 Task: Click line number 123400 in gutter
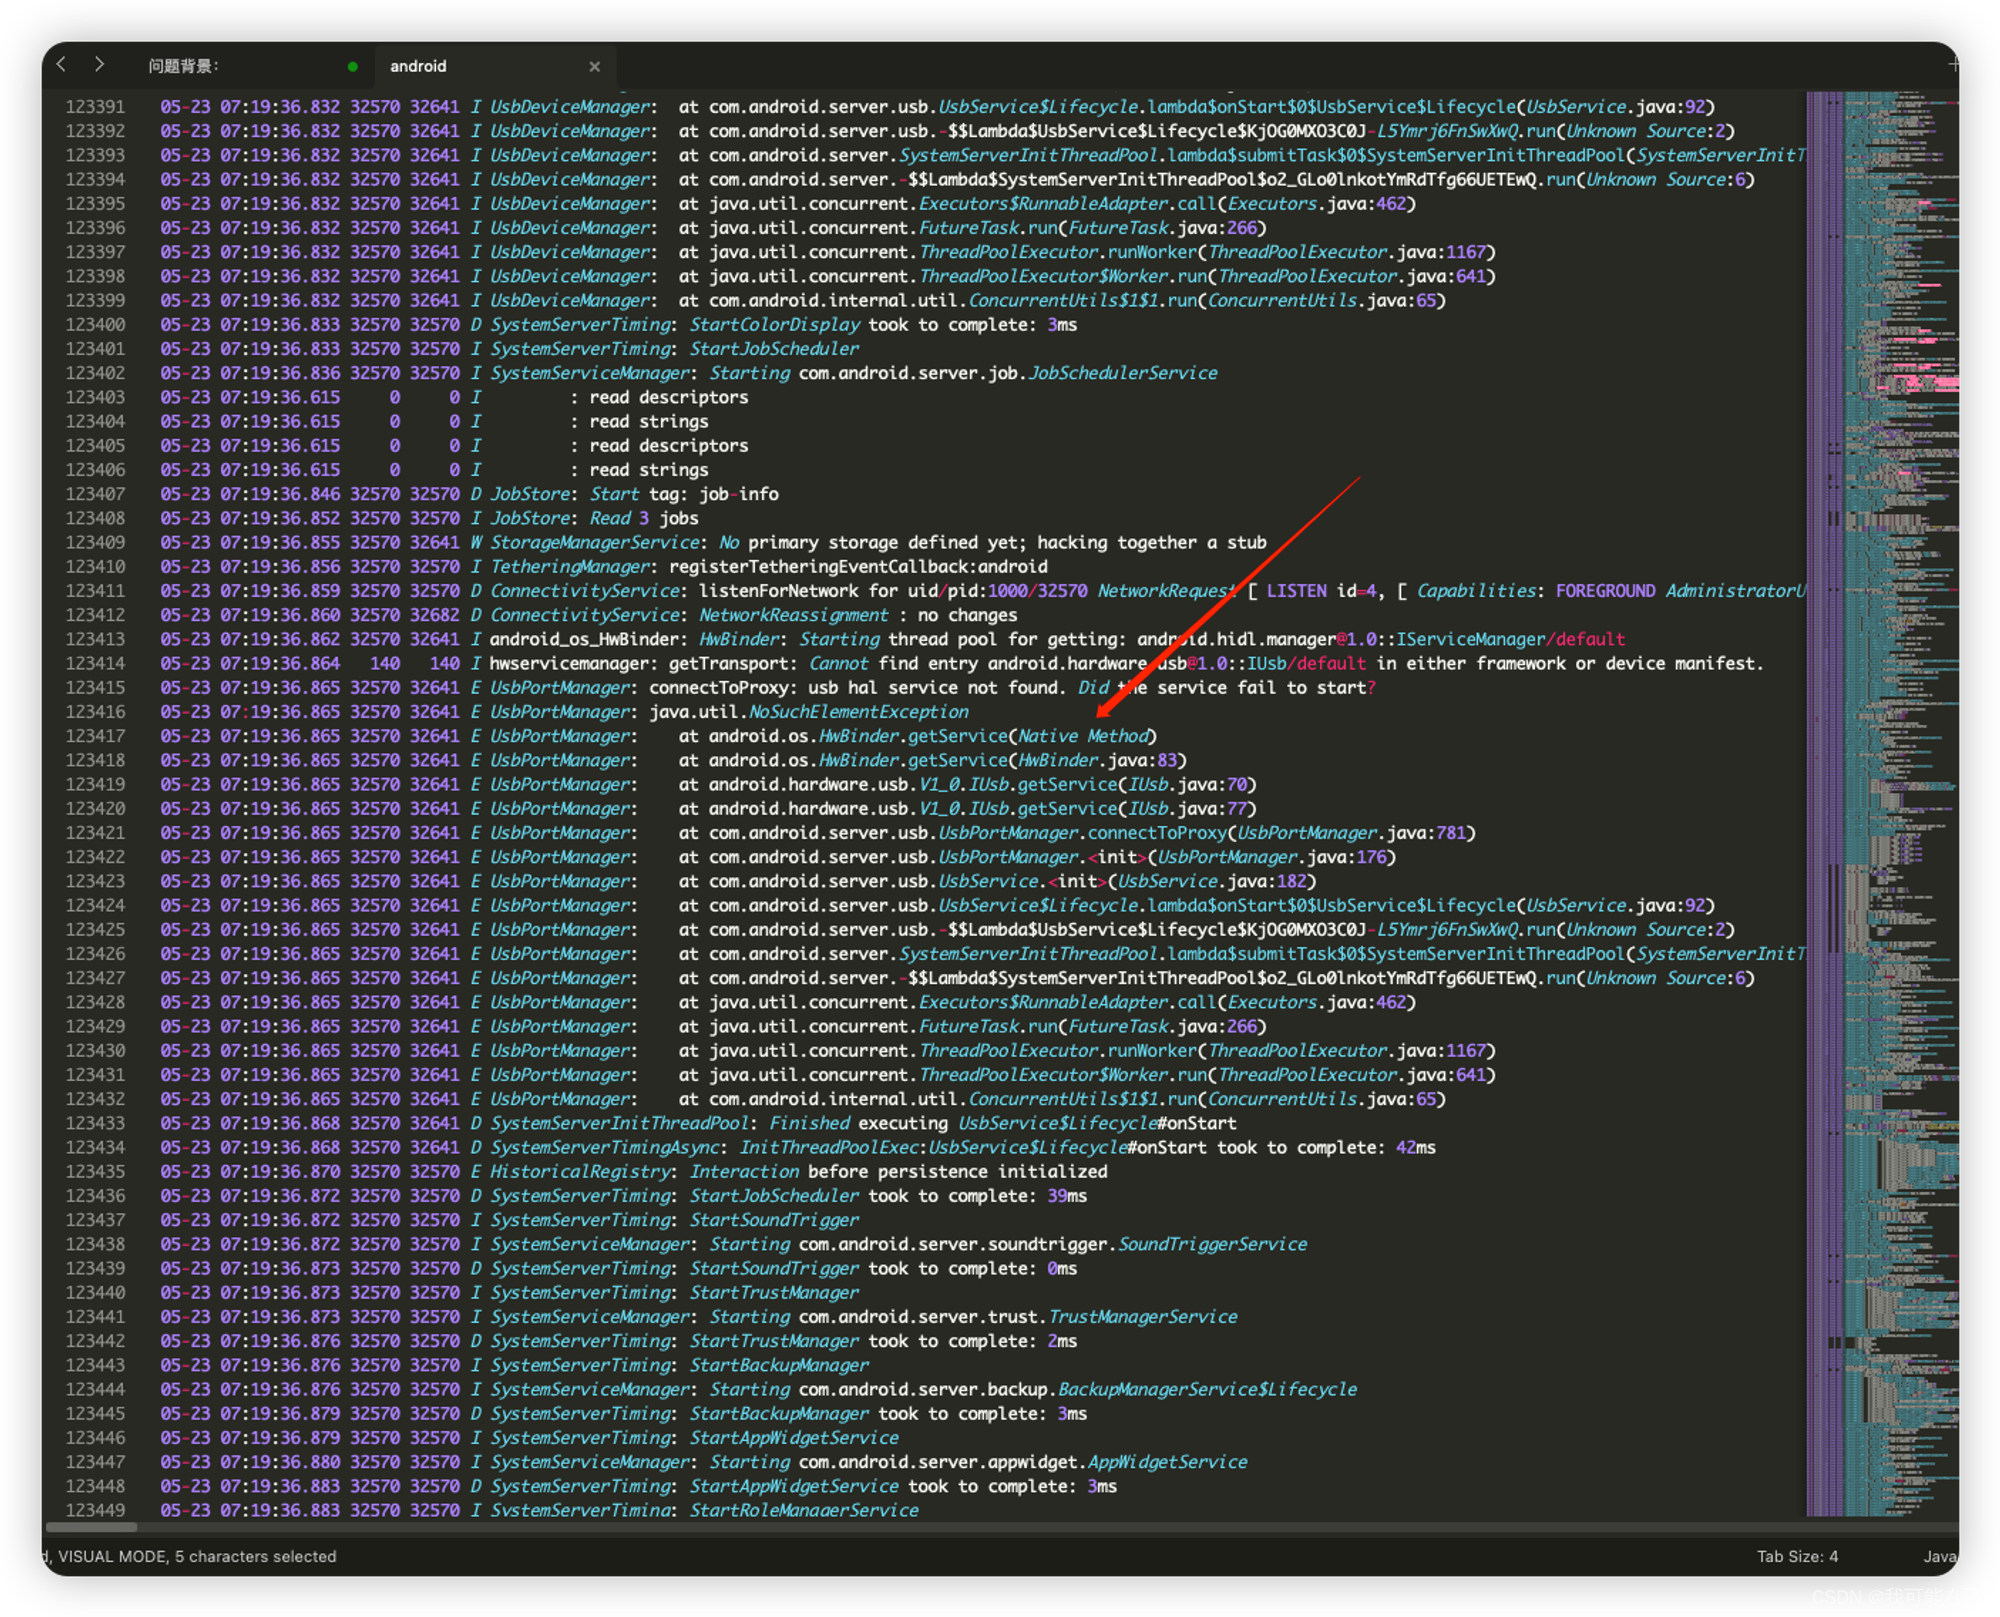pos(96,325)
